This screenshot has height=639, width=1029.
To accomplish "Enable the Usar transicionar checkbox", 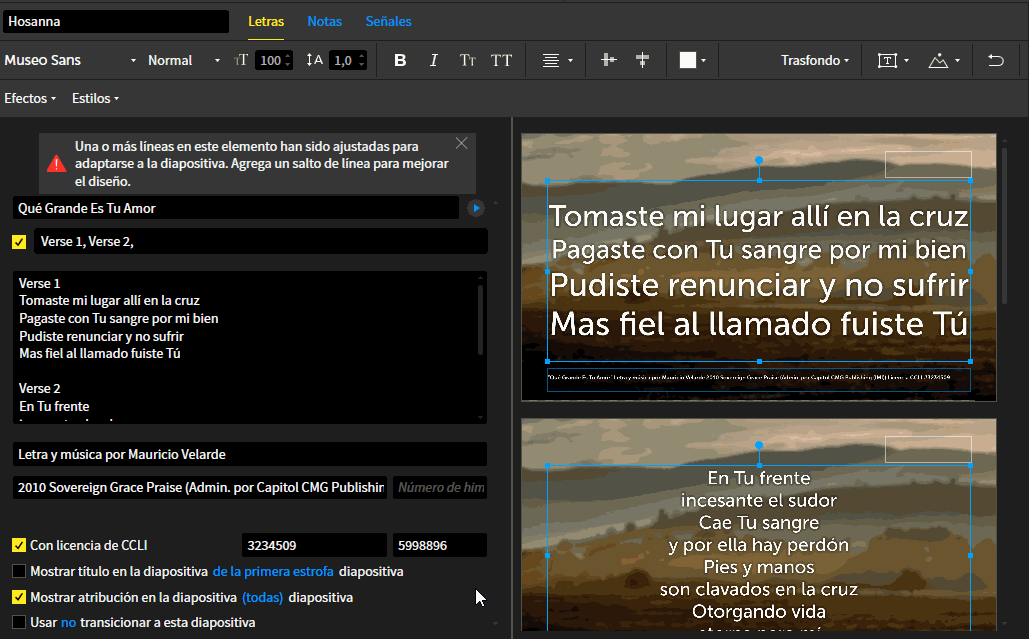I will pos(19,622).
